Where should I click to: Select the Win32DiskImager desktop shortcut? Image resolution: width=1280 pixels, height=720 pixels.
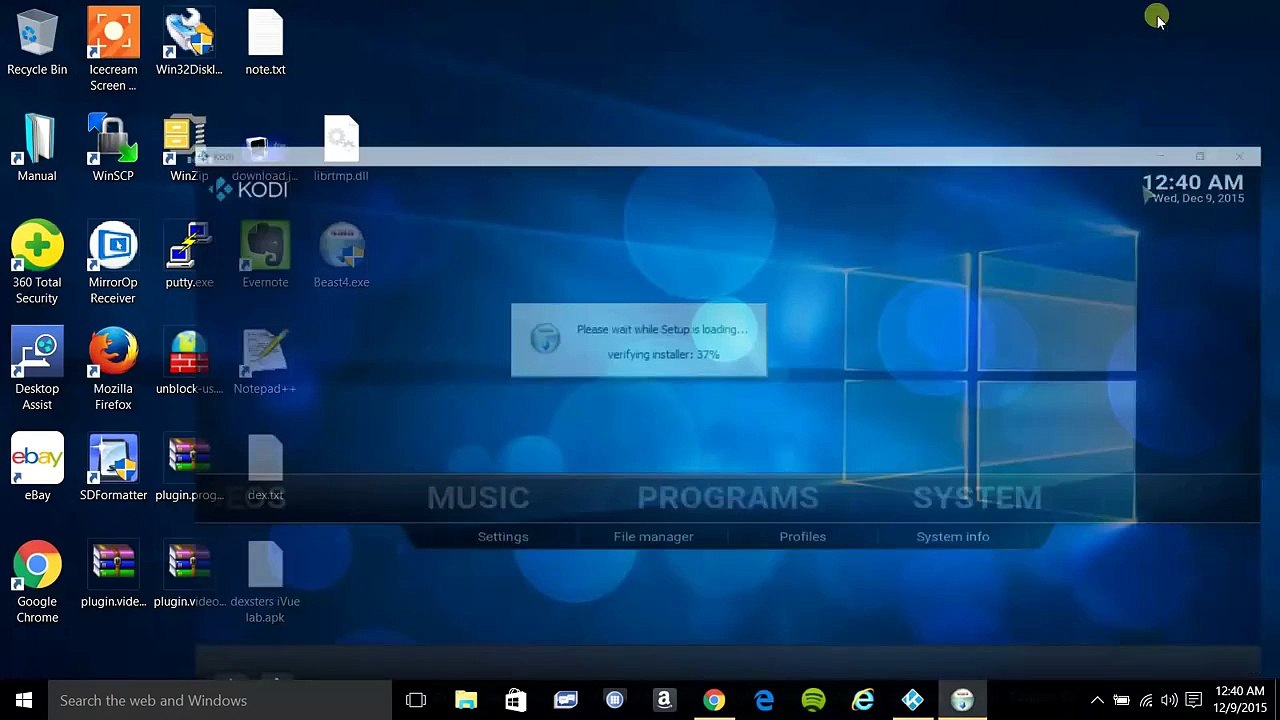[x=189, y=43]
